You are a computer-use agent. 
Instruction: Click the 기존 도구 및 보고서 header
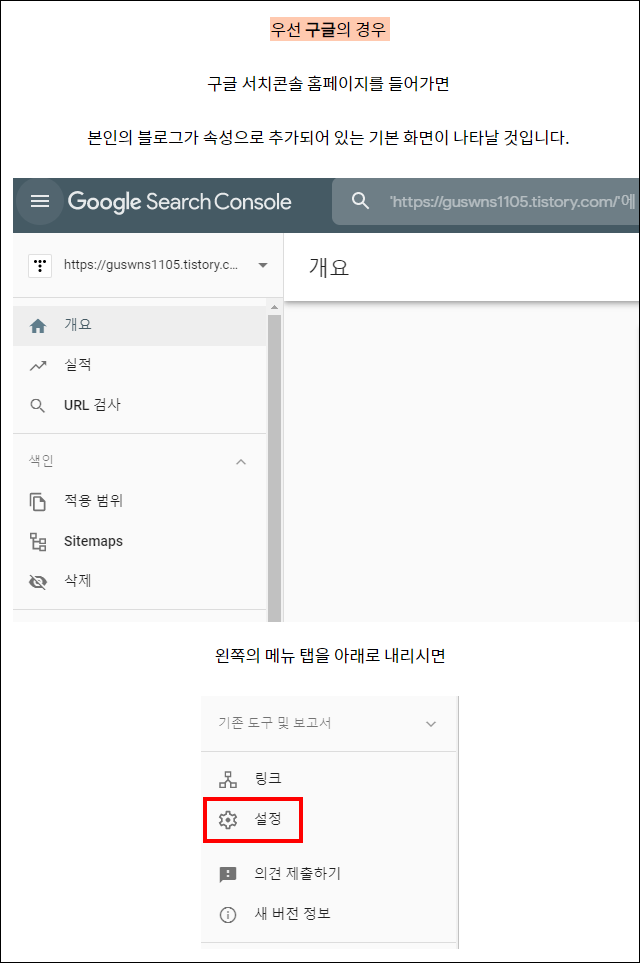275,723
